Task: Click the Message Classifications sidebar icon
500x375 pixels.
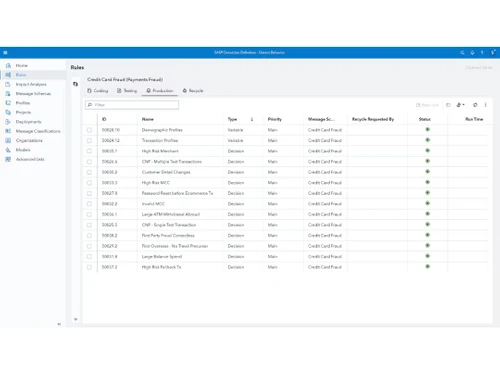Action: pos(8,131)
